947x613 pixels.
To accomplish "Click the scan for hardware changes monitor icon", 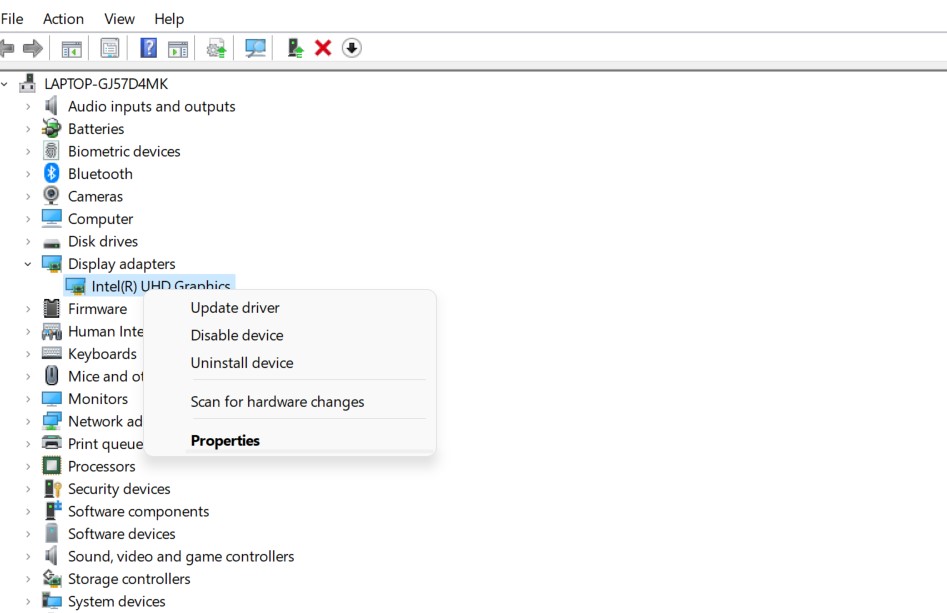I will [x=256, y=48].
